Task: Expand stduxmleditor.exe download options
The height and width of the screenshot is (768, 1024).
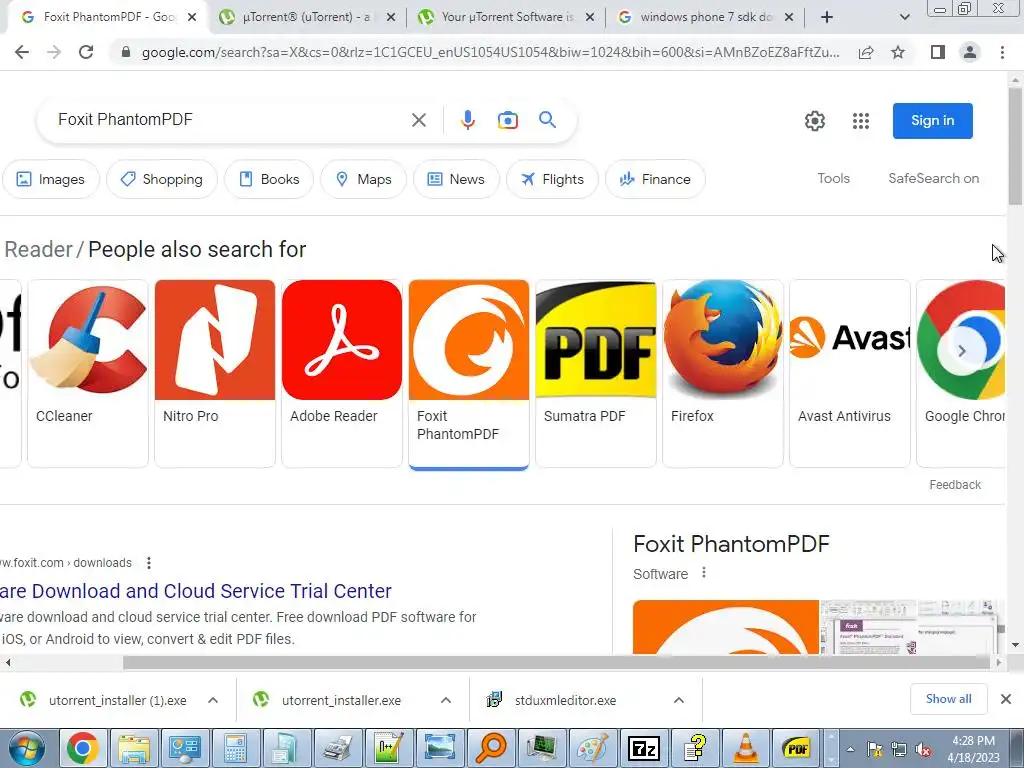Action: click(679, 700)
